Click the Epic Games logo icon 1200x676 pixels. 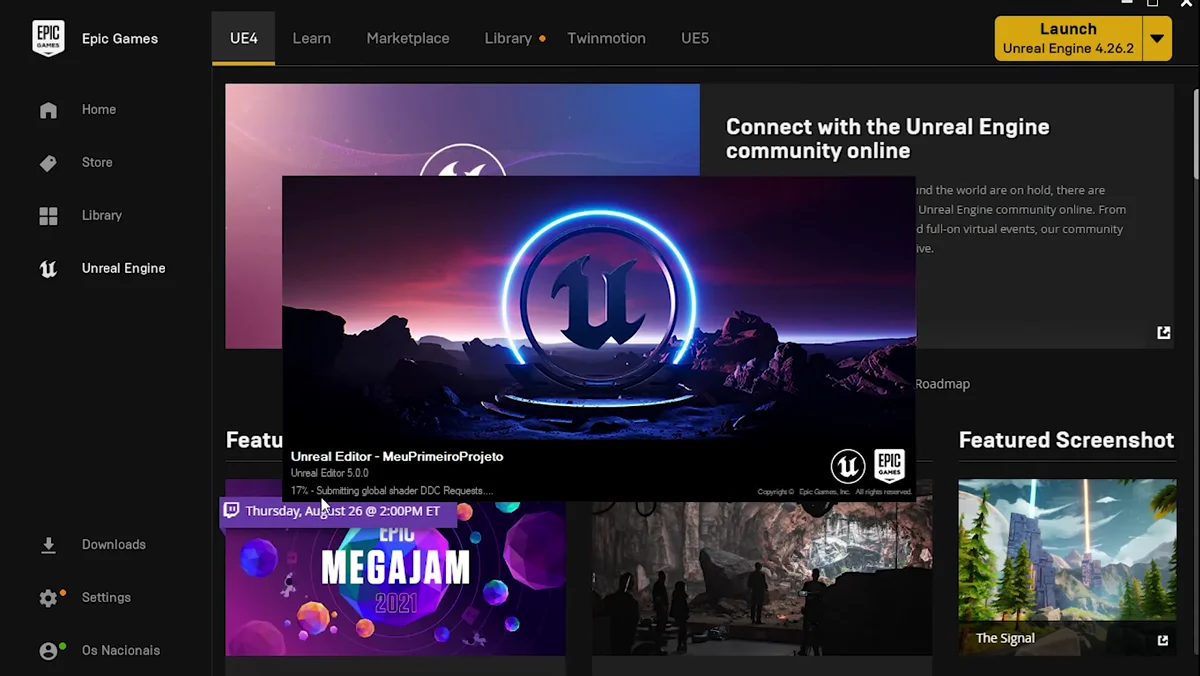point(48,38)
